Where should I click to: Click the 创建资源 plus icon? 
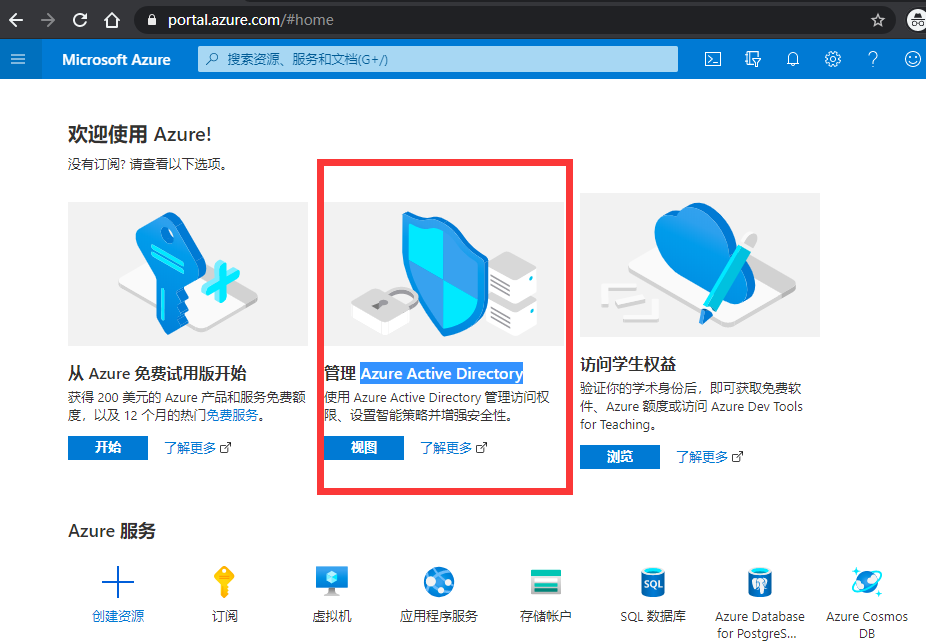coord(118,582)
